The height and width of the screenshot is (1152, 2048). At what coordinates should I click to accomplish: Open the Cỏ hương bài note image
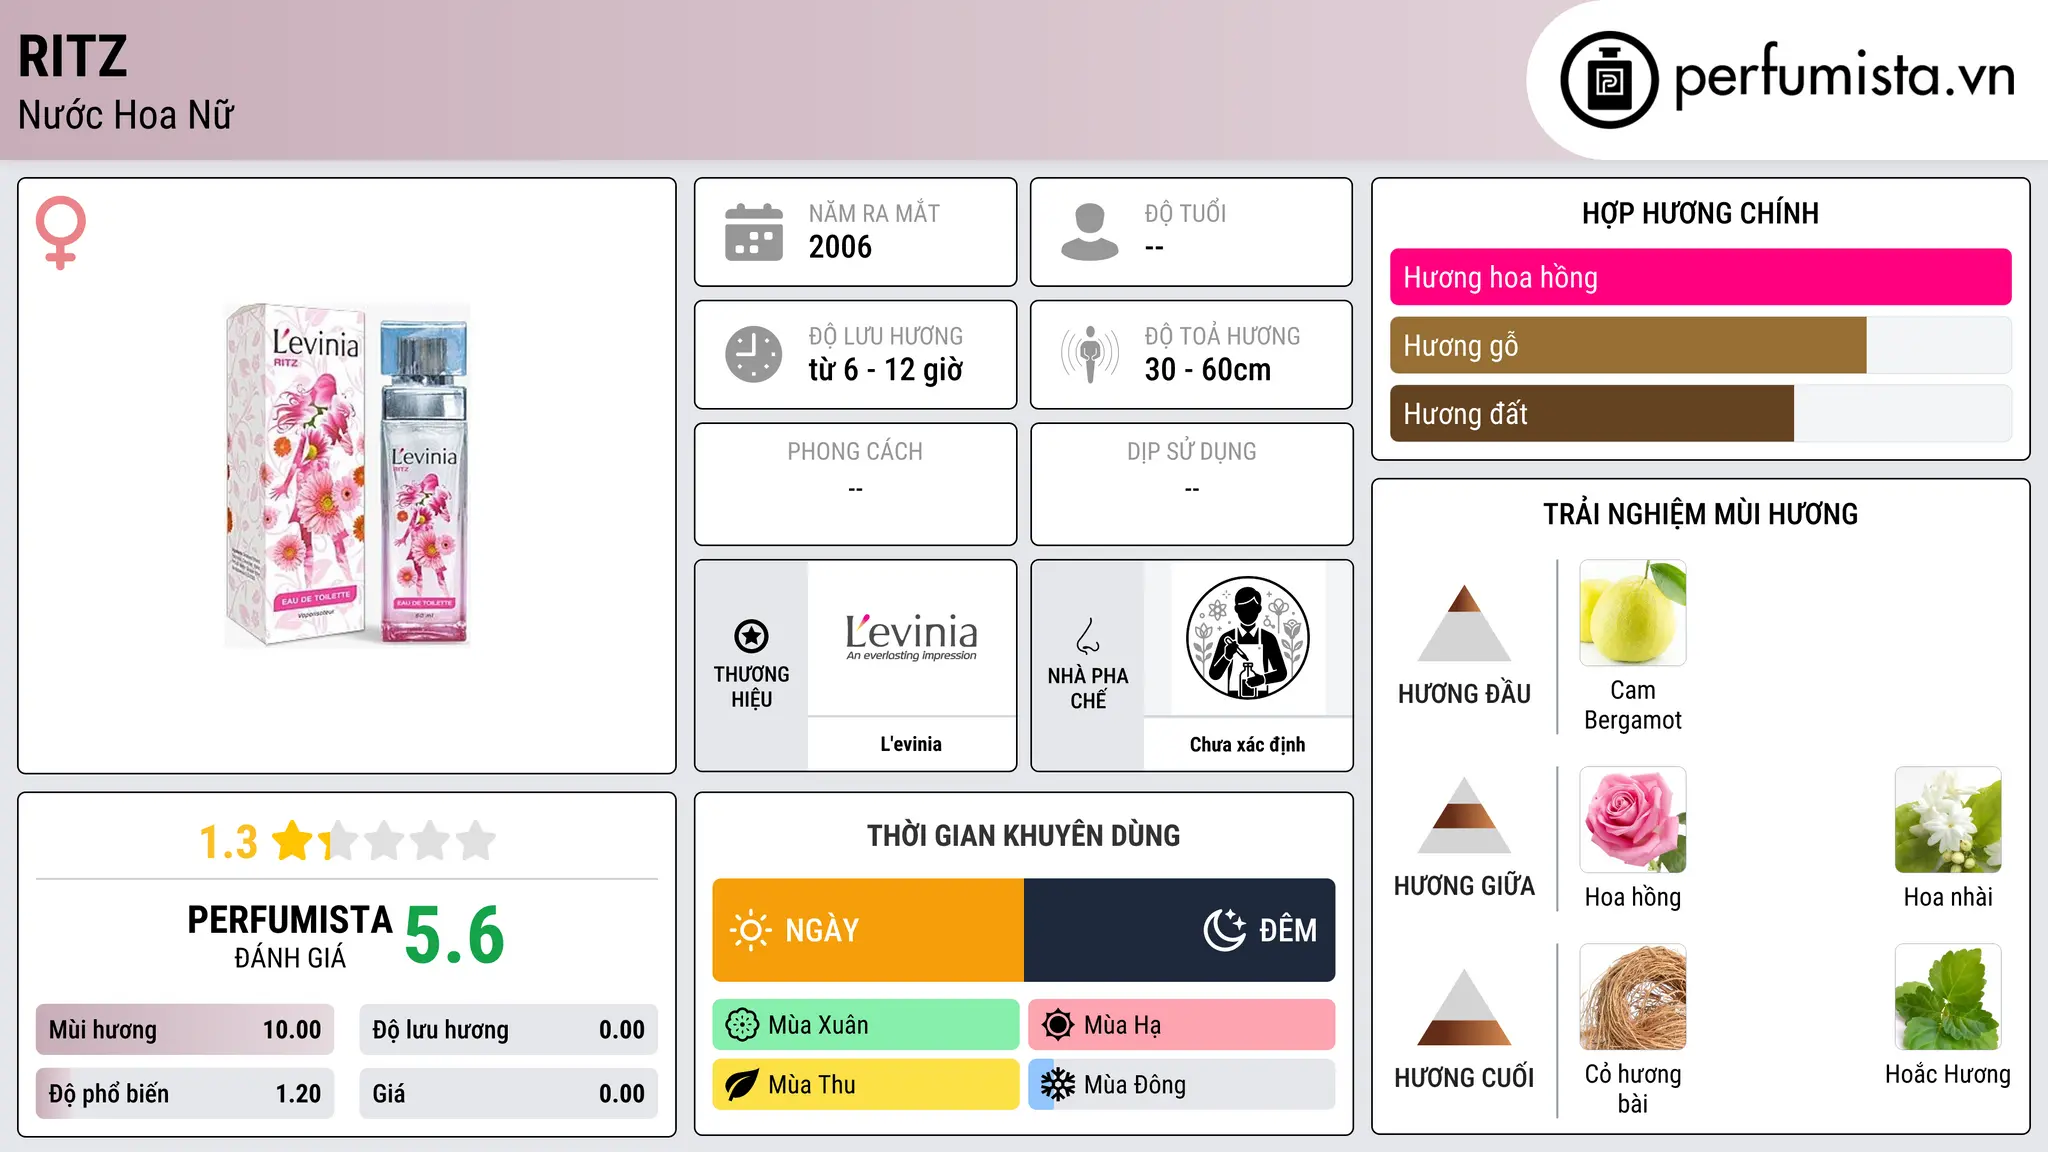tap(1633, 997)
